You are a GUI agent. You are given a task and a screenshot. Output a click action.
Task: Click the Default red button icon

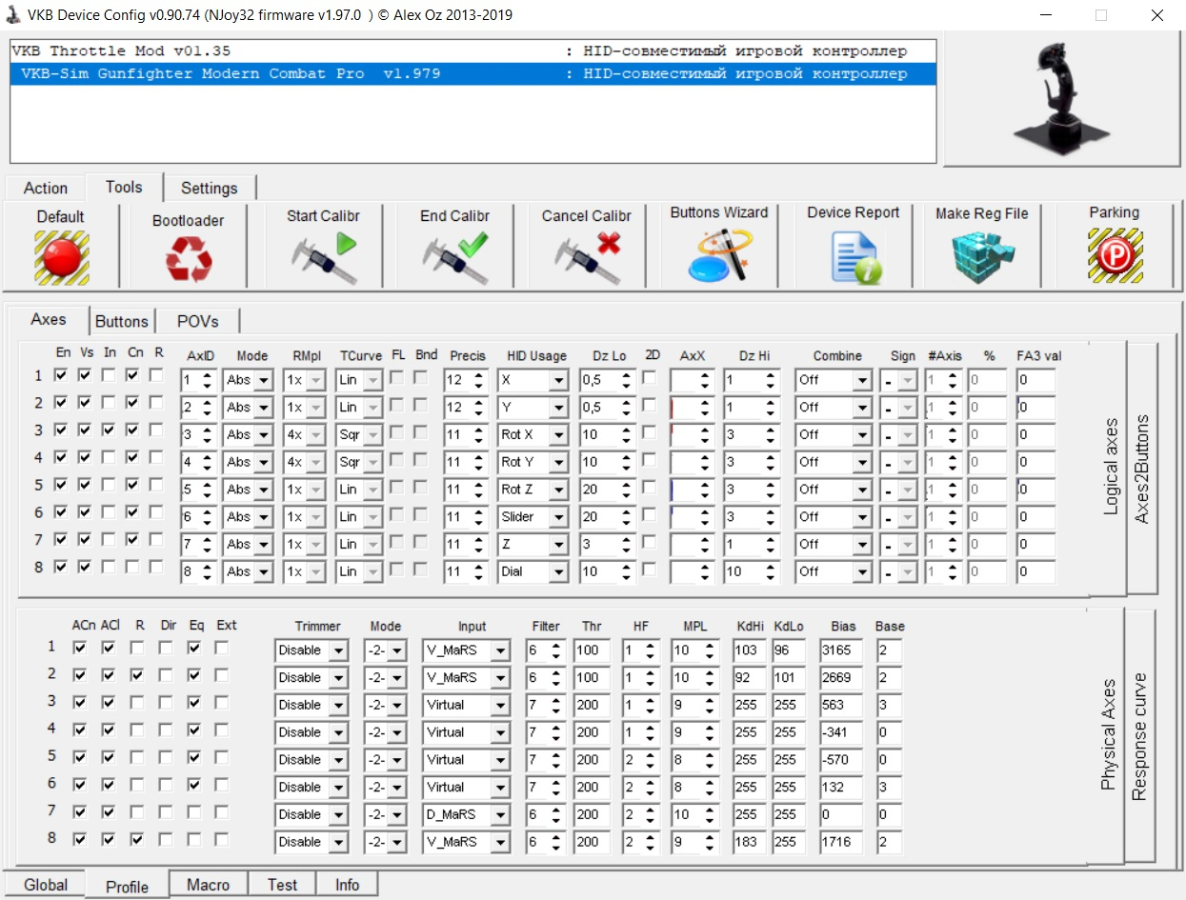(x=61, y=257)
